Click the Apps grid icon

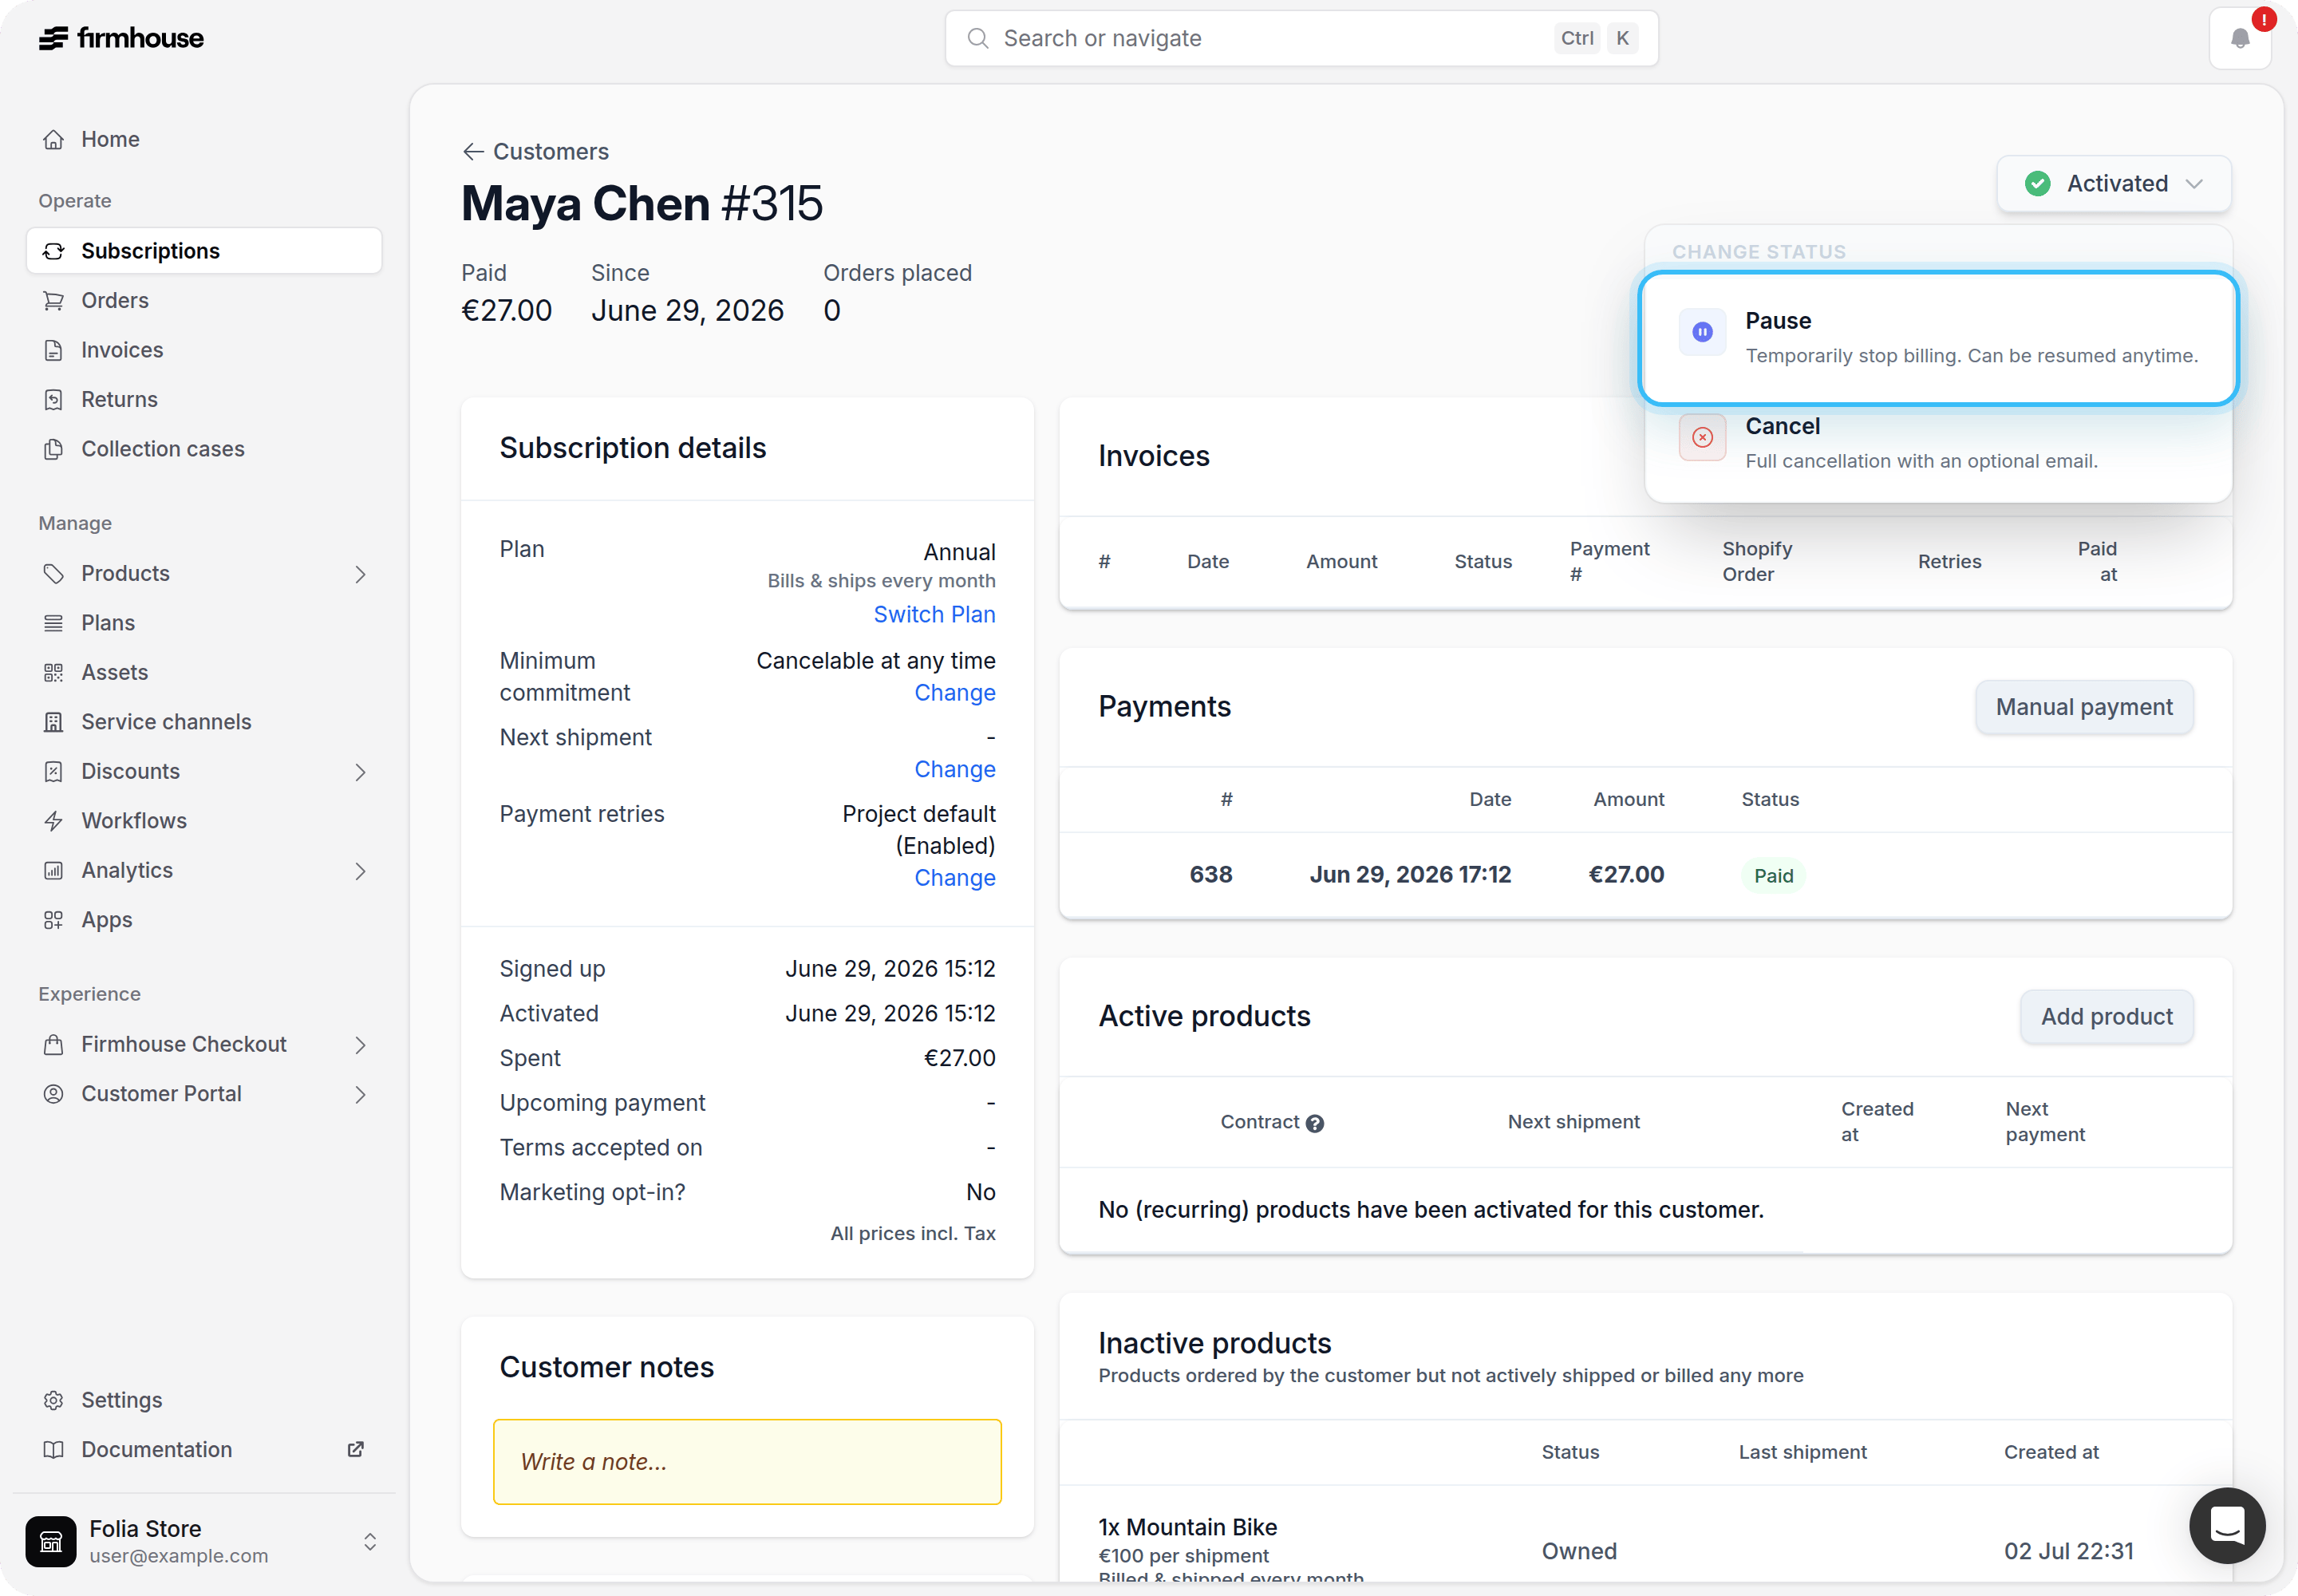tap(54, 920)
